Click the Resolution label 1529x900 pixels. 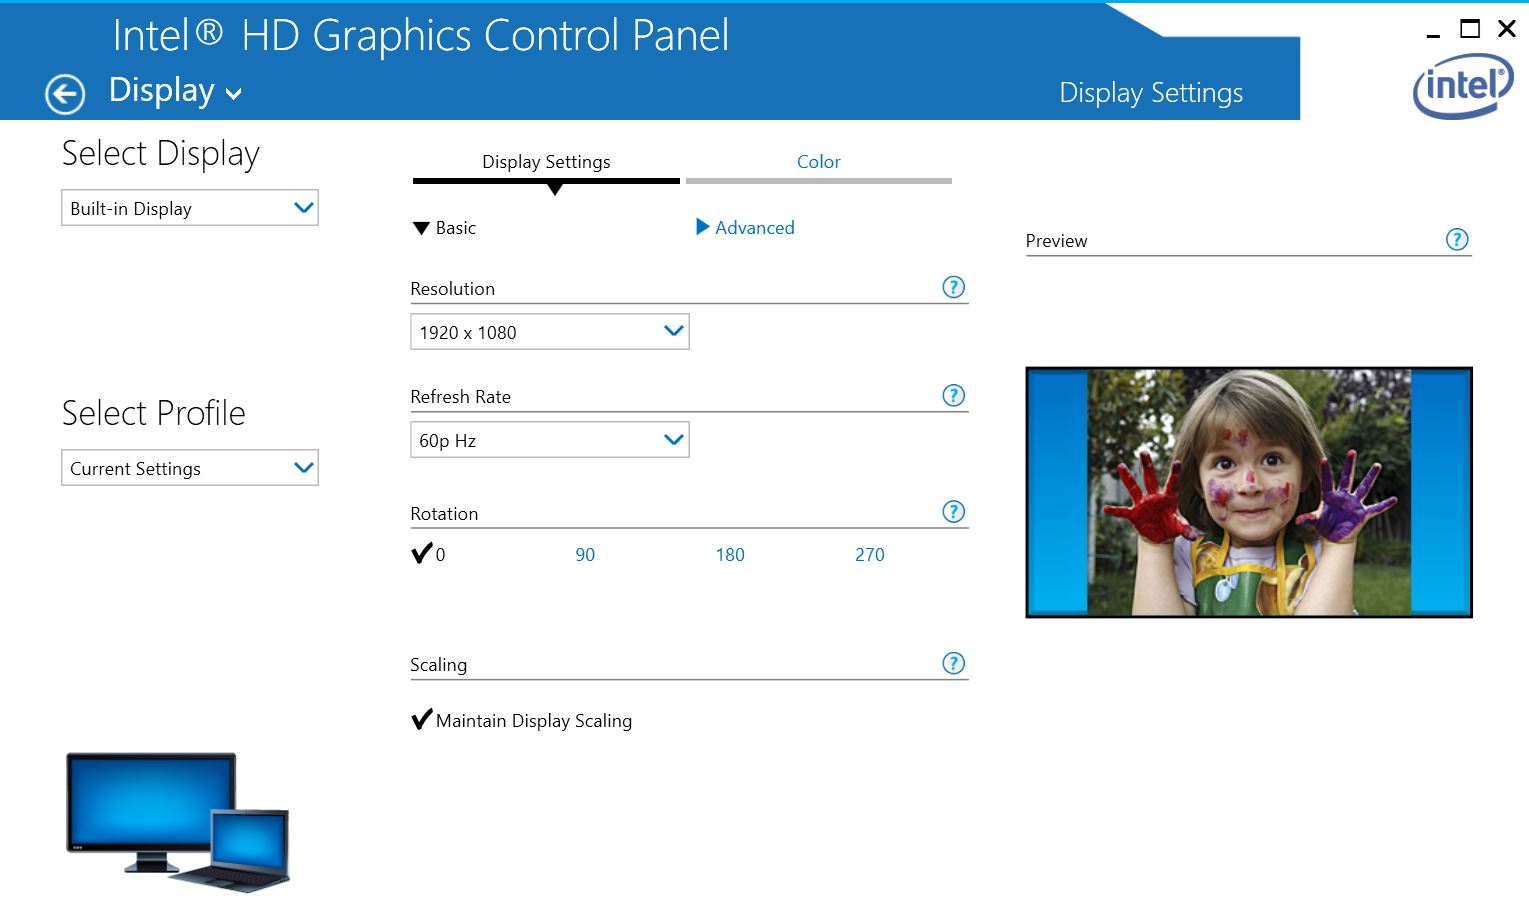point(453,289)
